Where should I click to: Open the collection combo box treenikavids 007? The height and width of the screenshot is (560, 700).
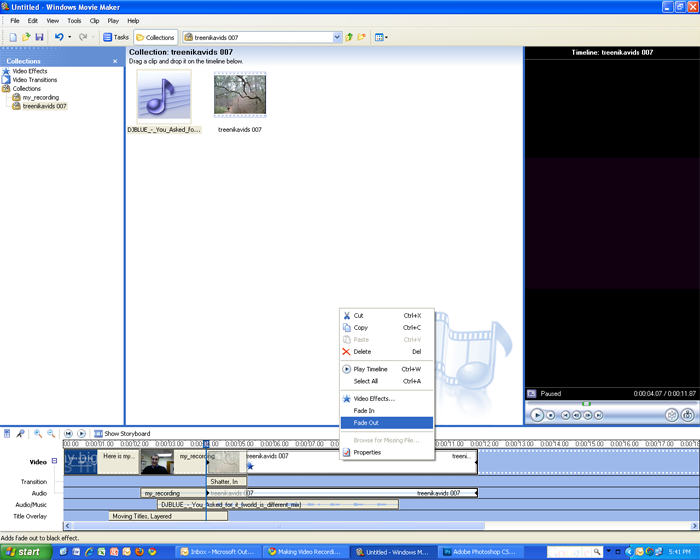click(262, 38)
